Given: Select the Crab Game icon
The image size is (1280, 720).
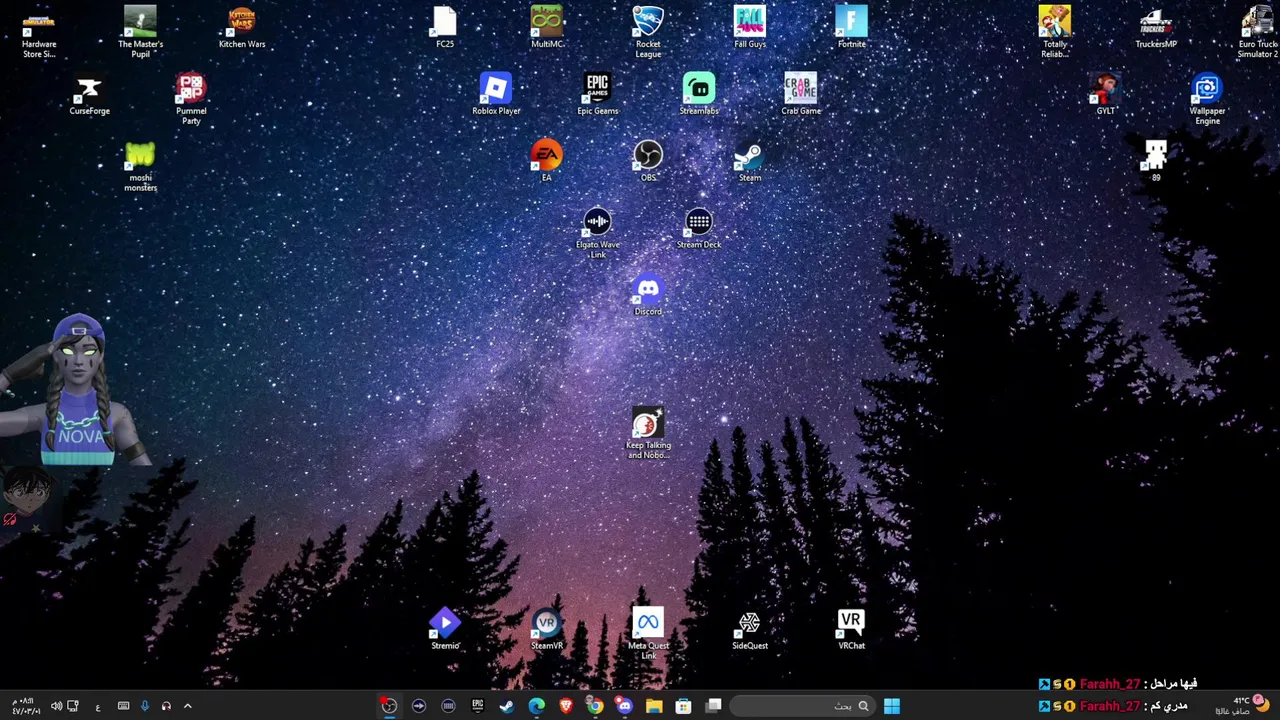Looking at the screenshot, I should click(800, 95).
